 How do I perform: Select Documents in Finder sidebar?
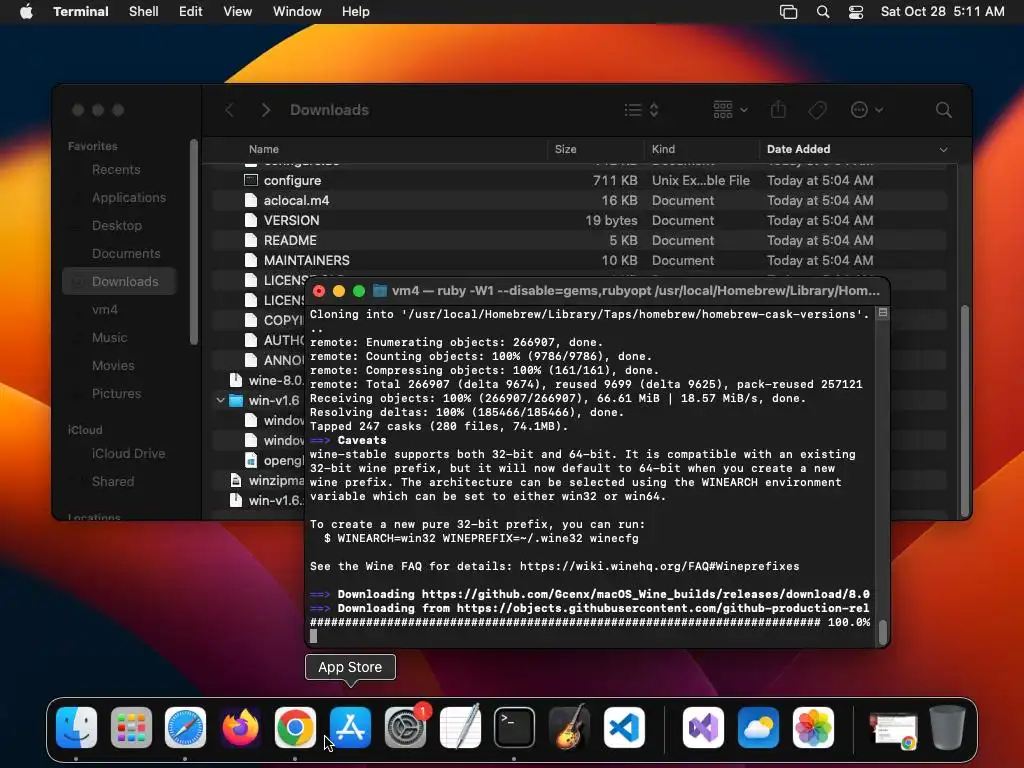[x=126, y=253]
